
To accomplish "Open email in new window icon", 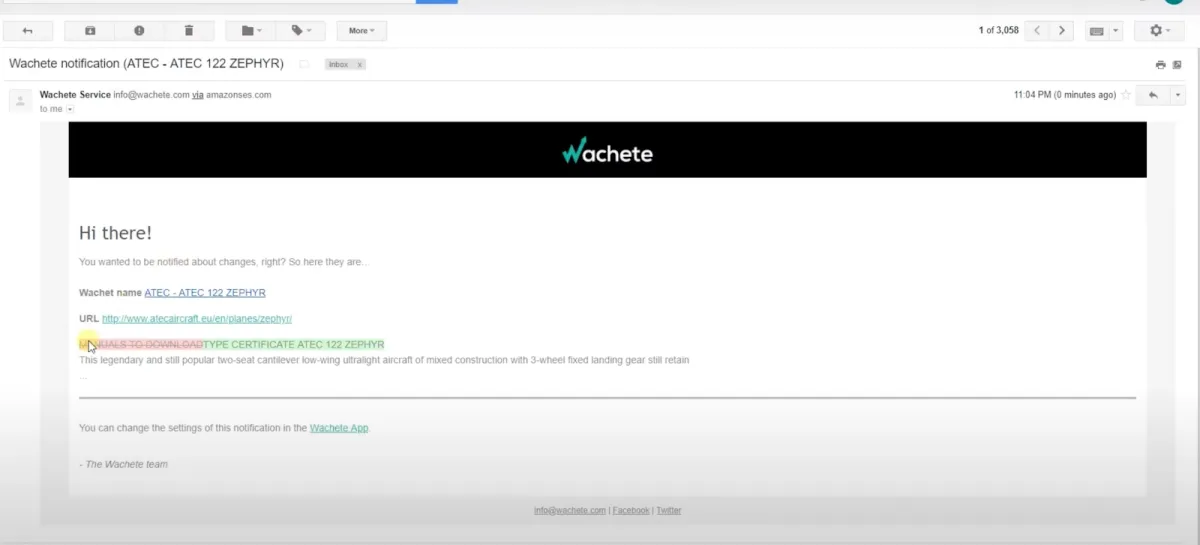I will click(x=1177, y=64).
